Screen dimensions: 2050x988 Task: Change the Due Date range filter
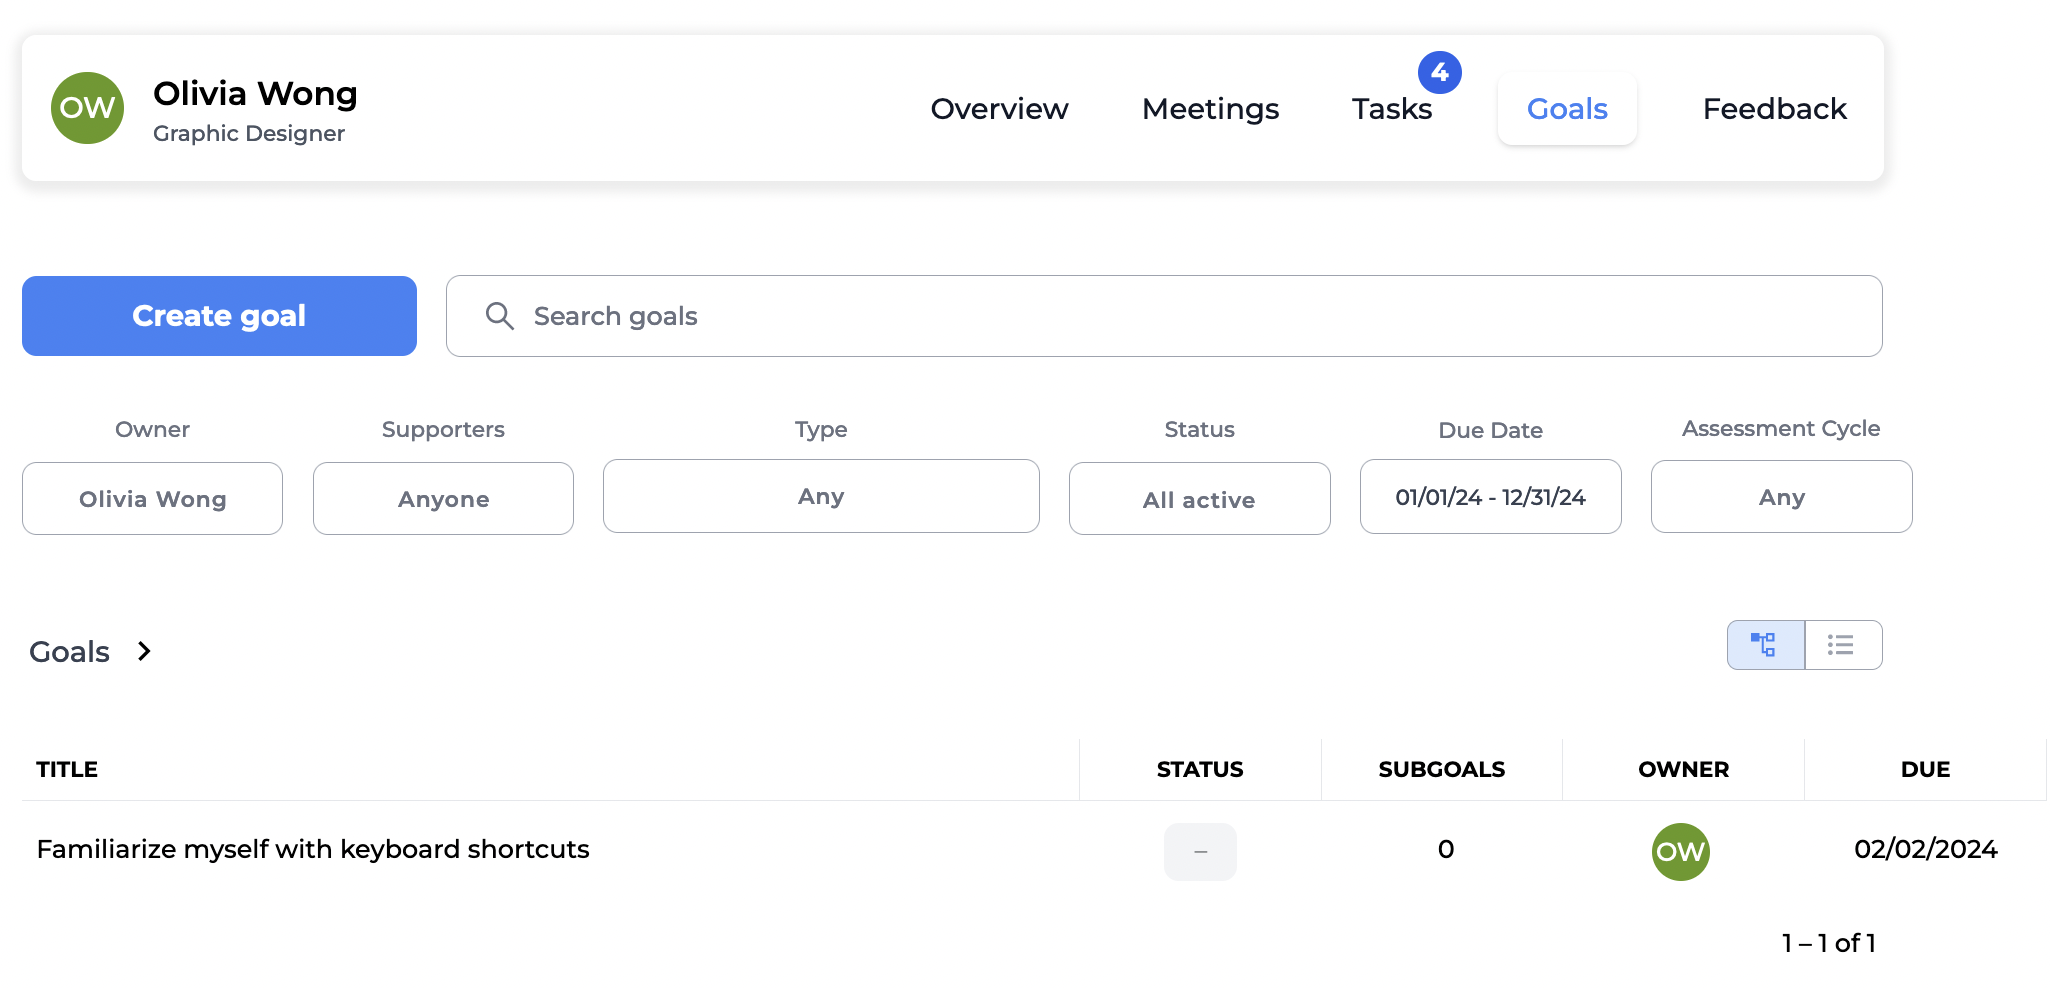[1490, 496]
